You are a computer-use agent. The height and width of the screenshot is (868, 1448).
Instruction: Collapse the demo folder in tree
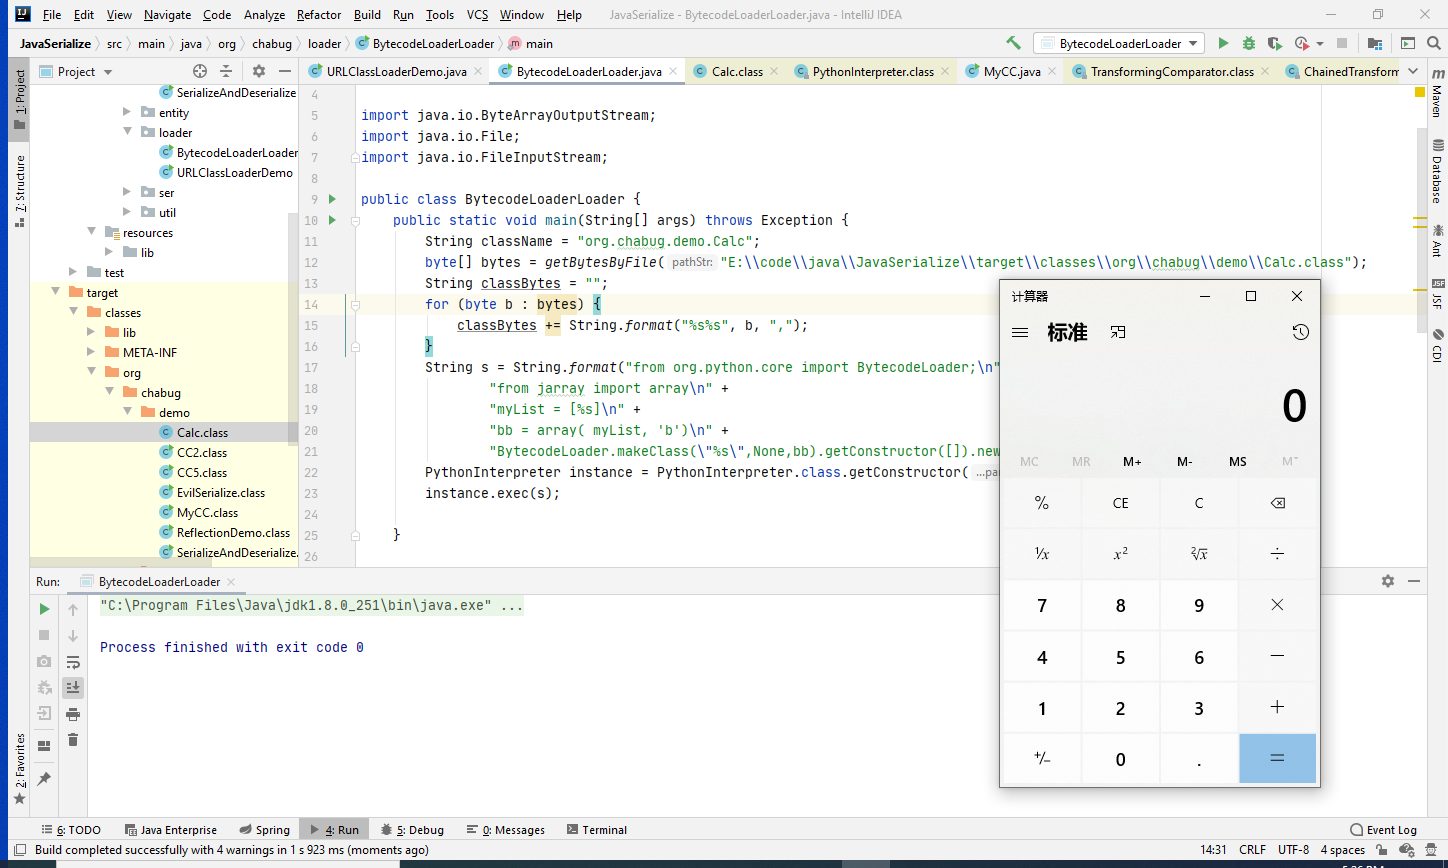[x=127, y=412]
